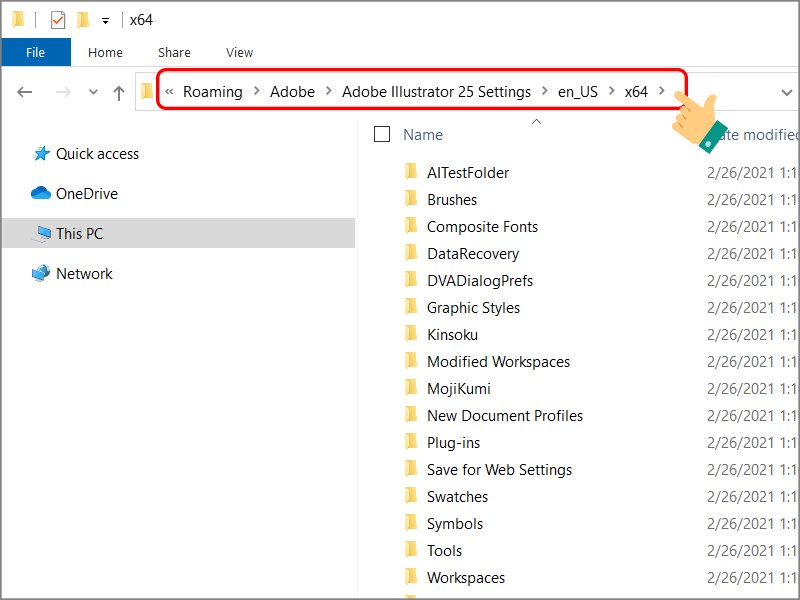Navigate to Roaming via the breadcrumb
Image resolution: width=800 pixels, height=600 pixels.
coord(215,91)
